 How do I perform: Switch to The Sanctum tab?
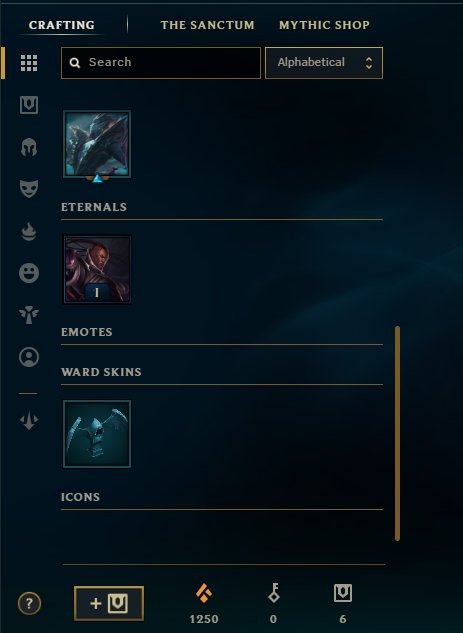207,25
